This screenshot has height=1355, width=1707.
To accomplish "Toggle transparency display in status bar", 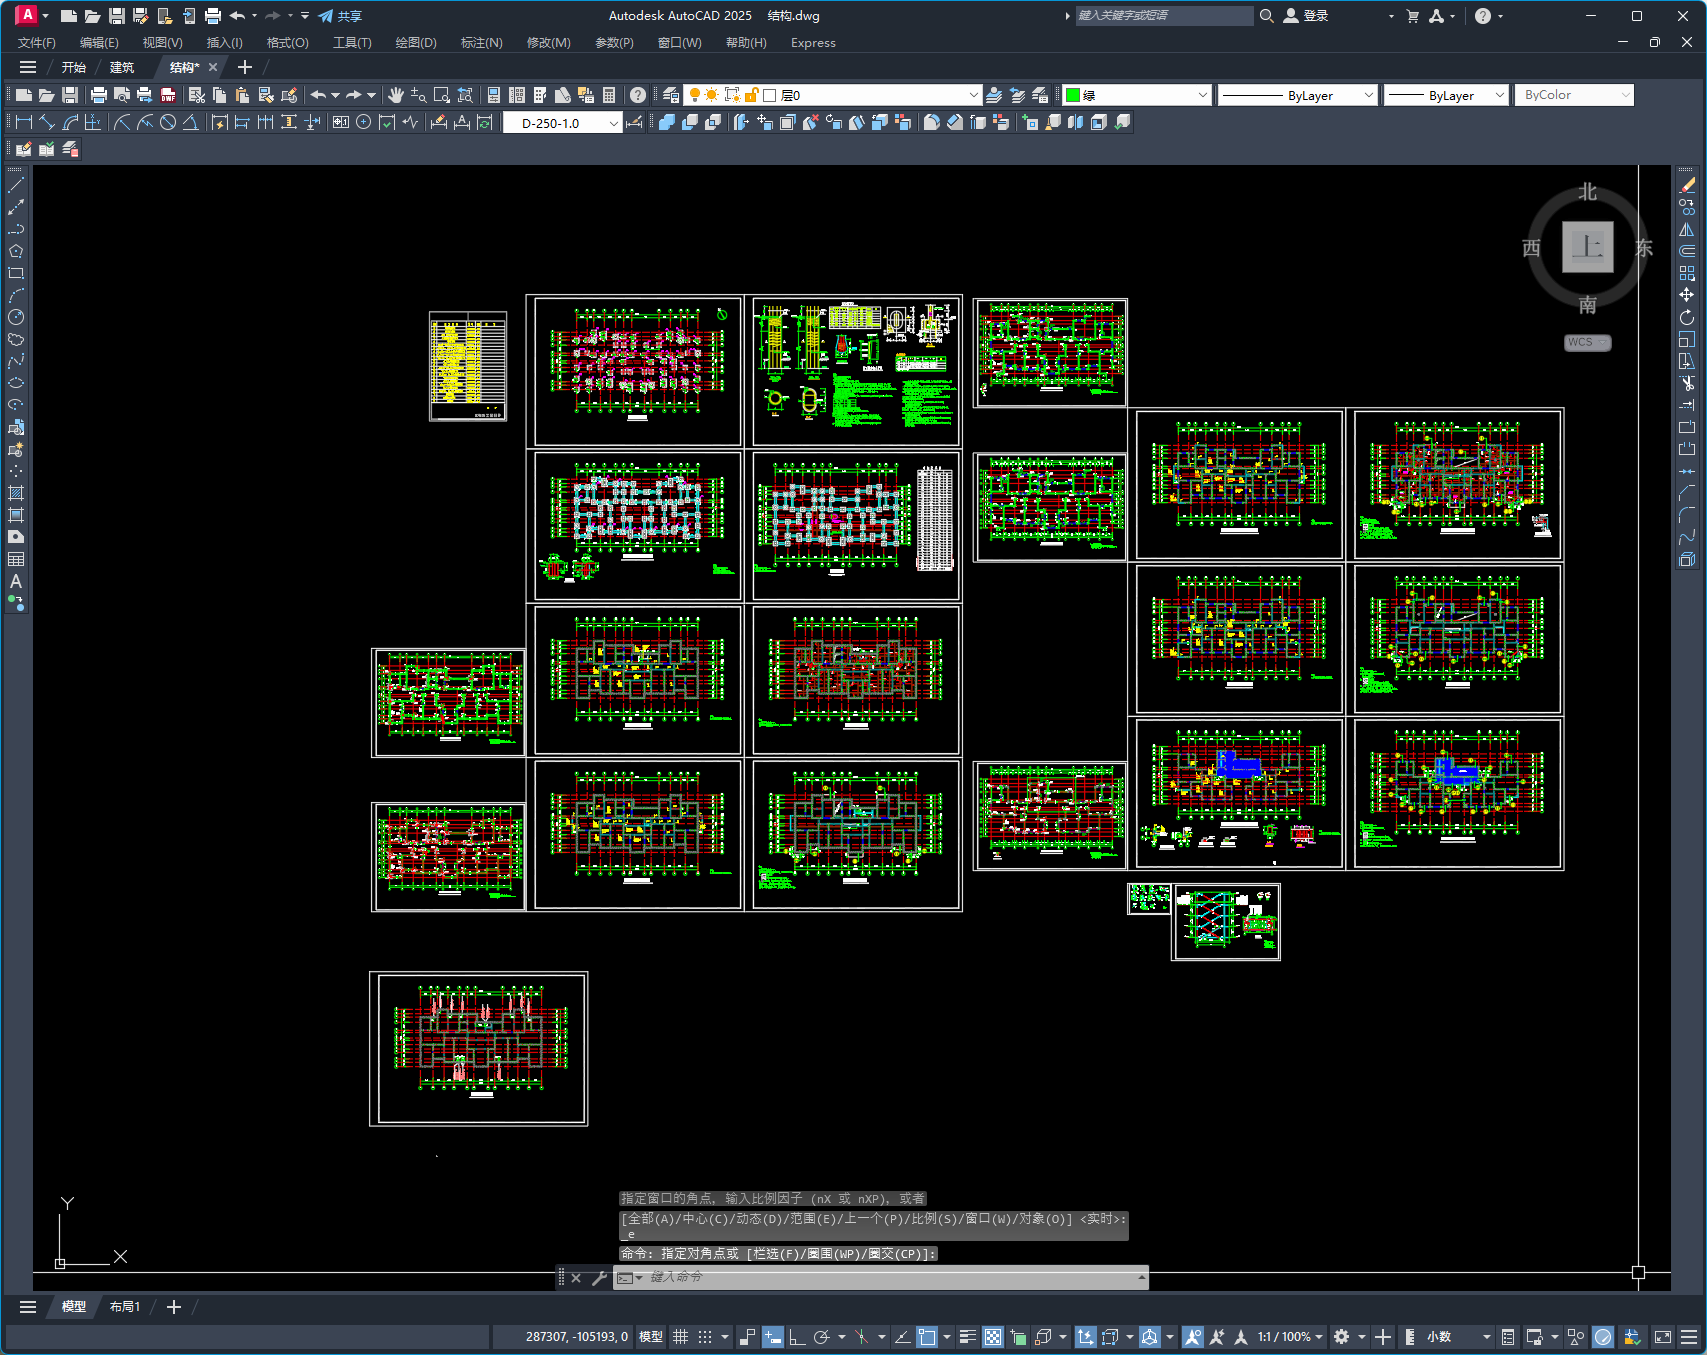I will (993, 1337).
